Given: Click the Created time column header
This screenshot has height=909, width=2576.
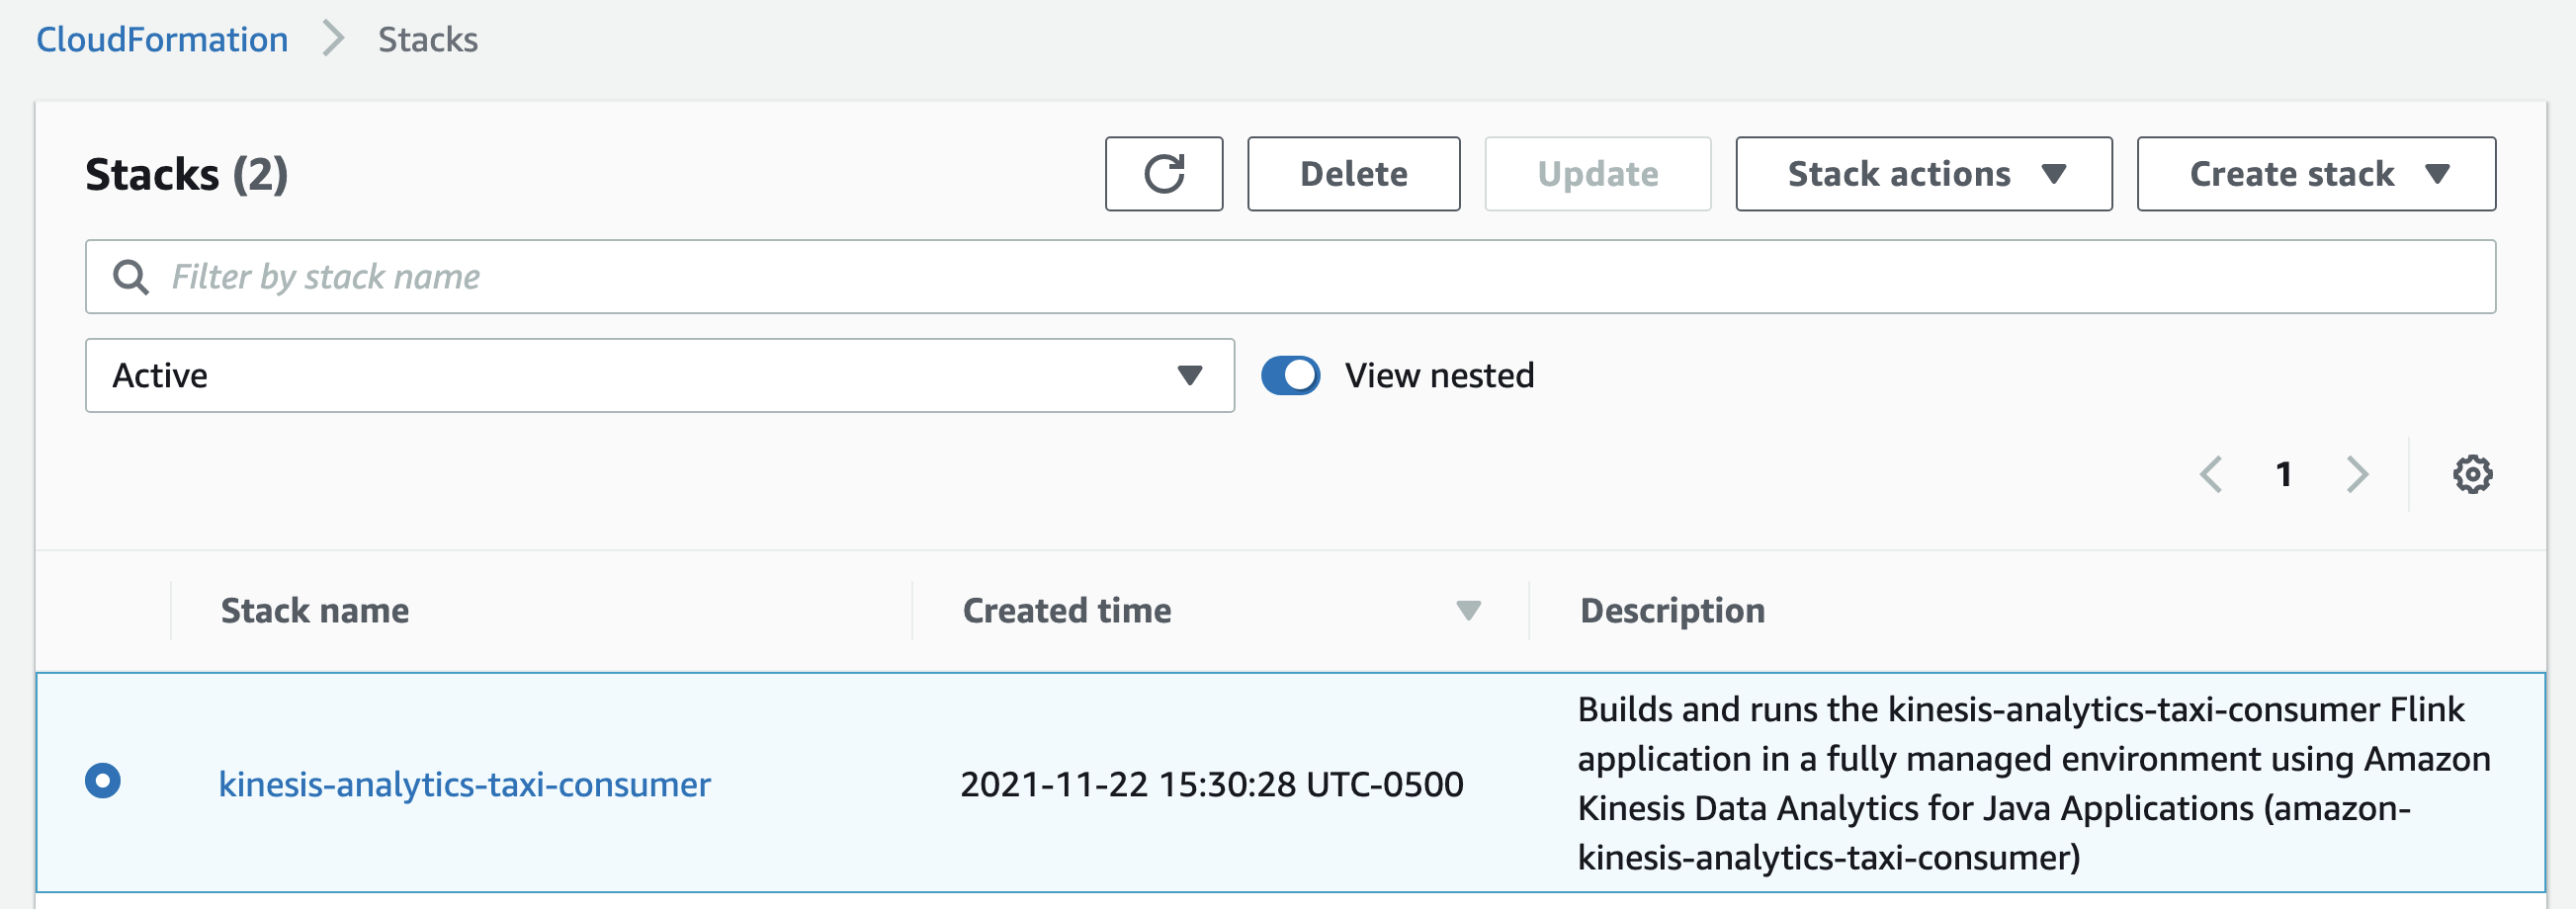Looking at the screenshot, I should pos(1067,611).
